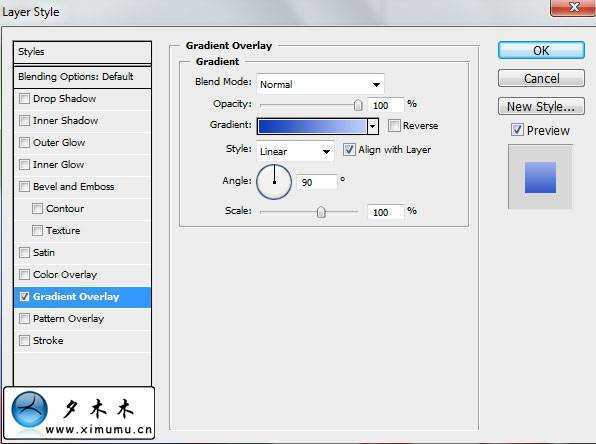Select the Satin style label
This screenshot has width=596, height=444.
pos(44,253)
